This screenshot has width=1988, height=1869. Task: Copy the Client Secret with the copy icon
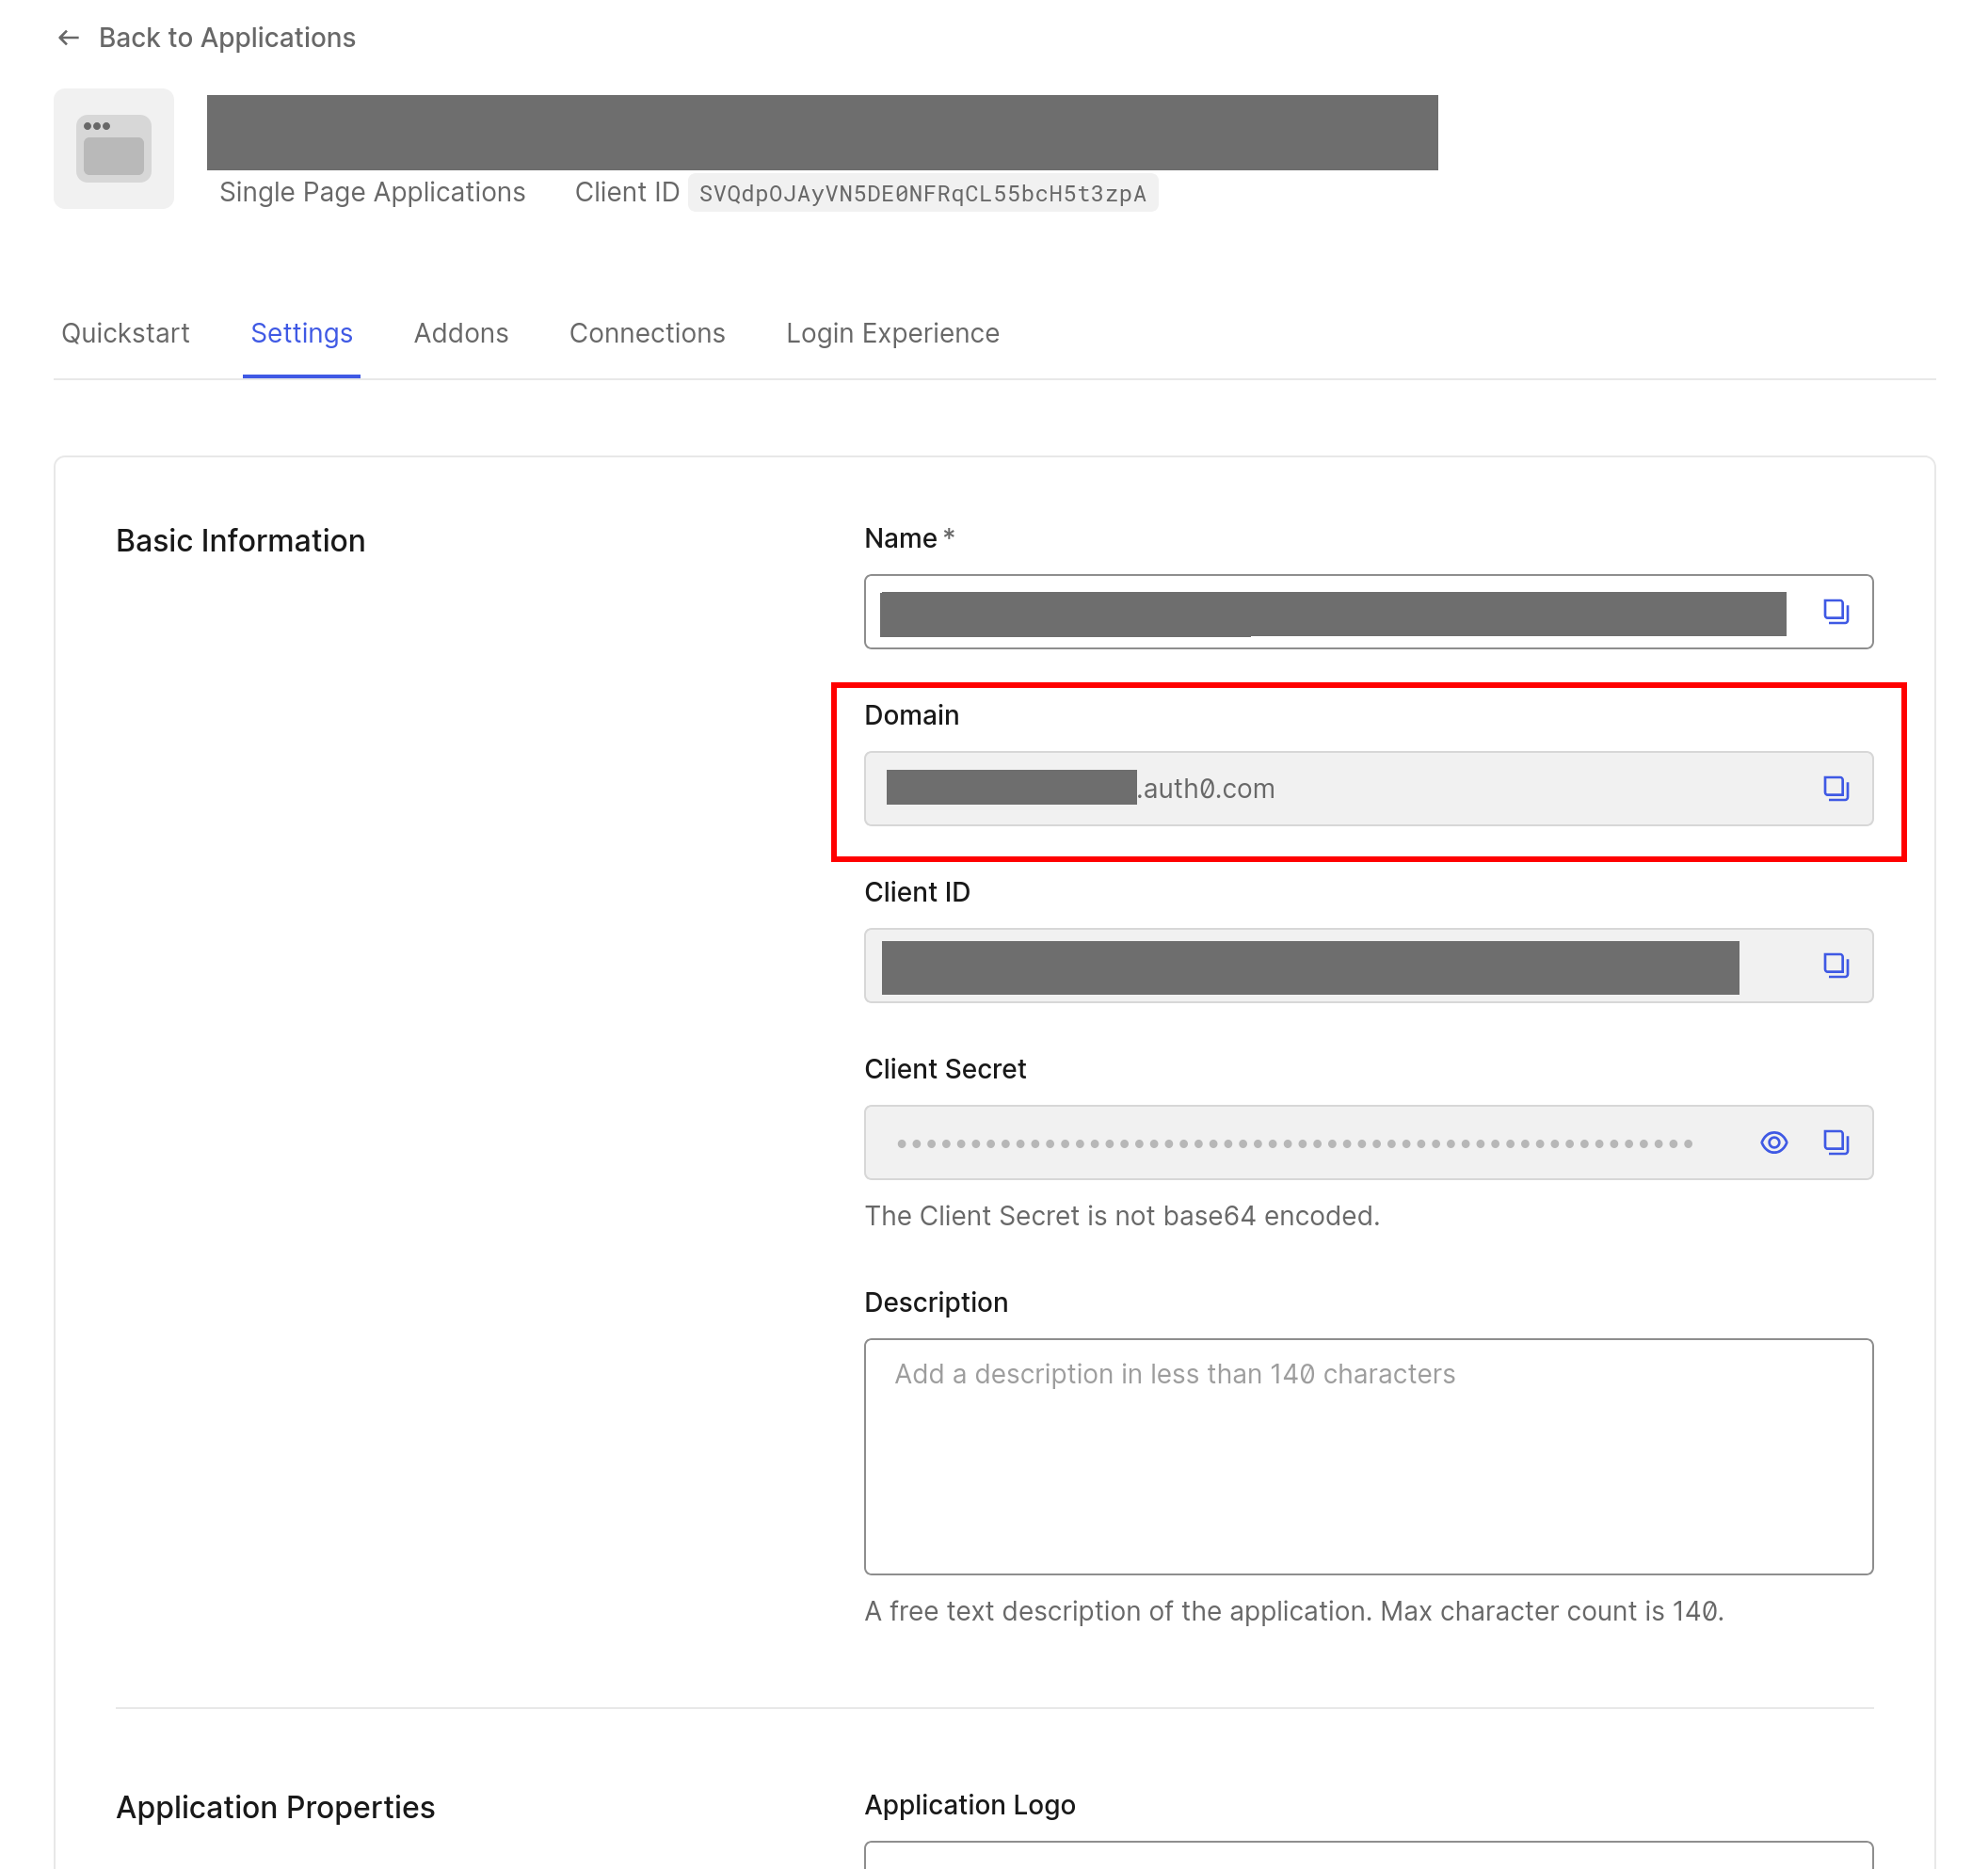1836,1142
